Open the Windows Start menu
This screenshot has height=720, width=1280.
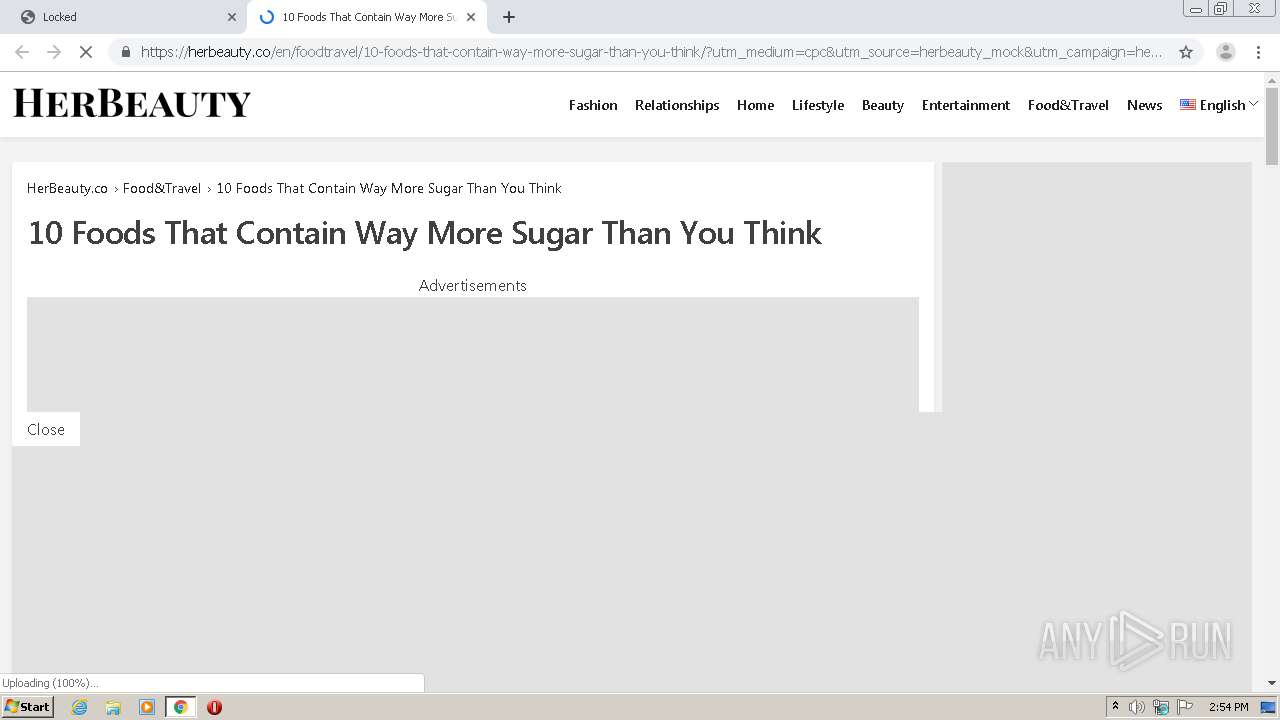(x=27, y=707)
